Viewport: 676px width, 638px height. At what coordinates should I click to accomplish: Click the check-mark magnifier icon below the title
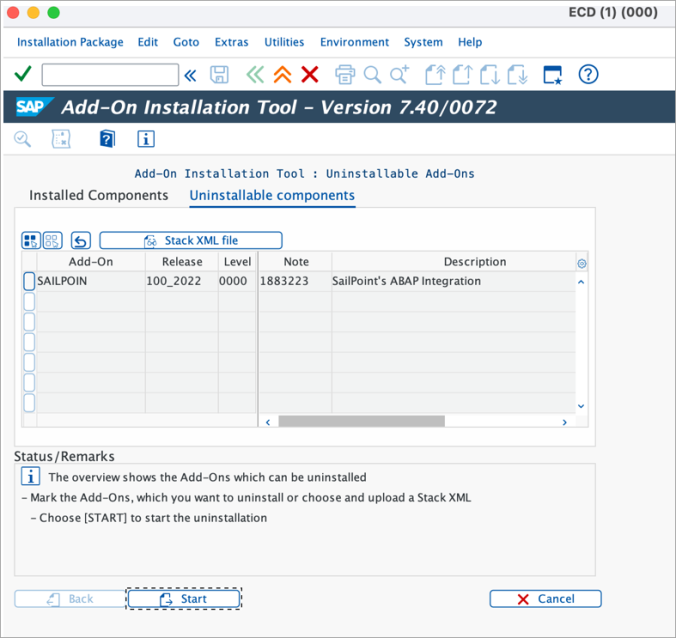click(22, 139)
